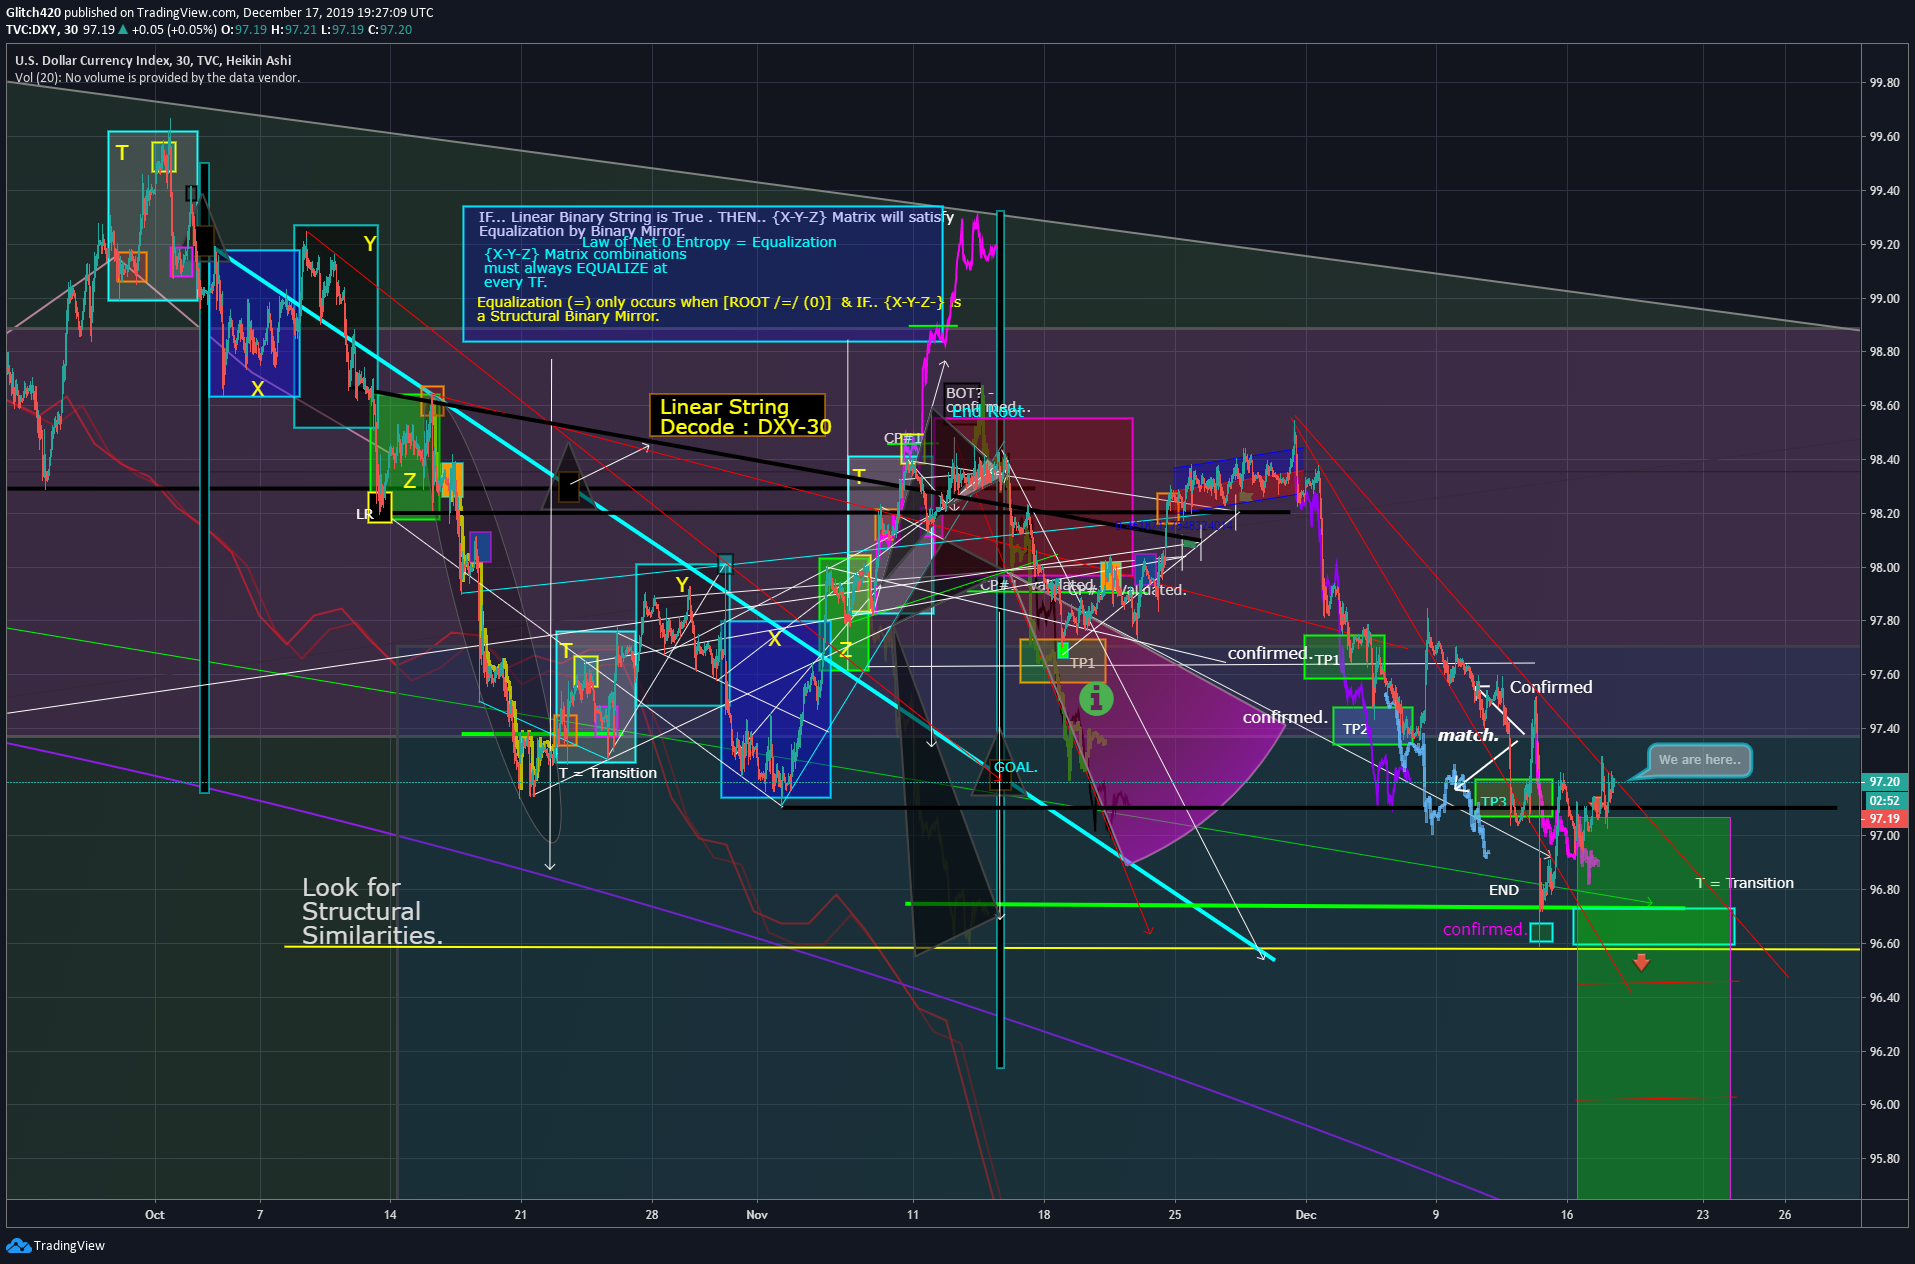
Task: Click date label 21 on time axis
Action: (x=521, y=1215)
